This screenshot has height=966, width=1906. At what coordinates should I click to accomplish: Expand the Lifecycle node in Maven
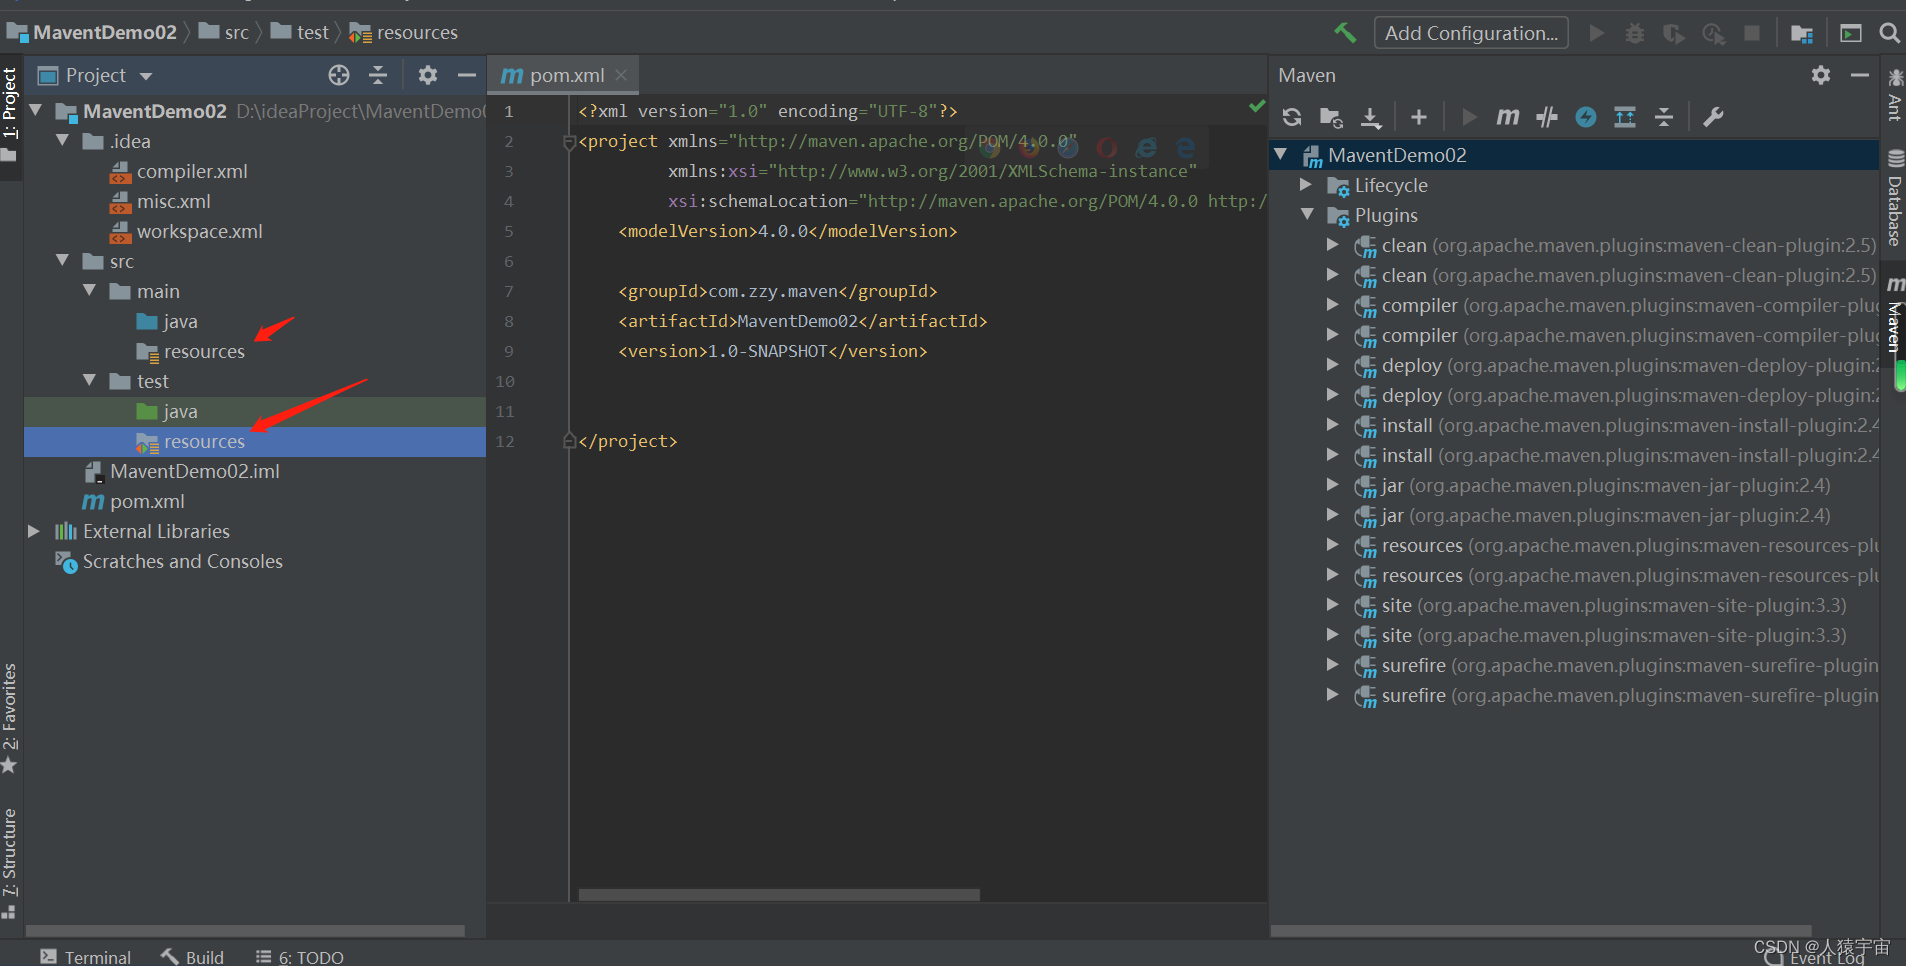pyautogui.click(x=1305, y=185)
